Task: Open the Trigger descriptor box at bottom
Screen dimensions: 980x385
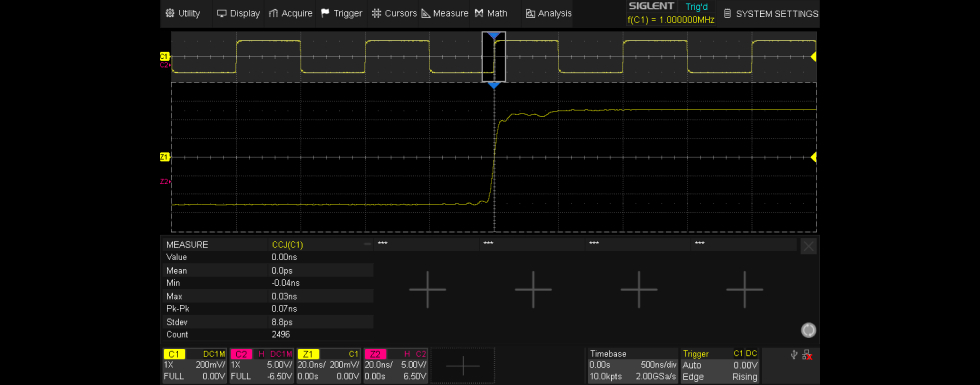Action: (x=720, y=366)
